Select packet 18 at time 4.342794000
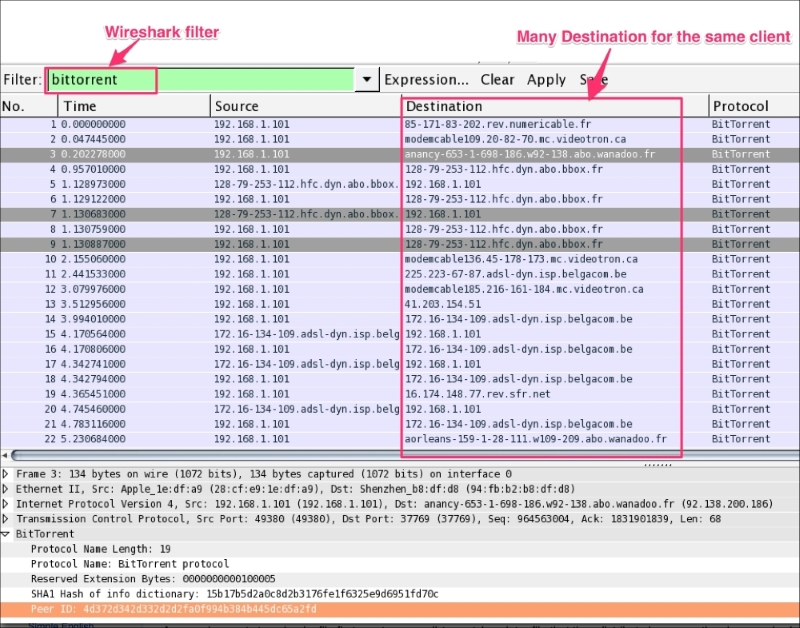The image size is (800, 628). coord(400,379)
